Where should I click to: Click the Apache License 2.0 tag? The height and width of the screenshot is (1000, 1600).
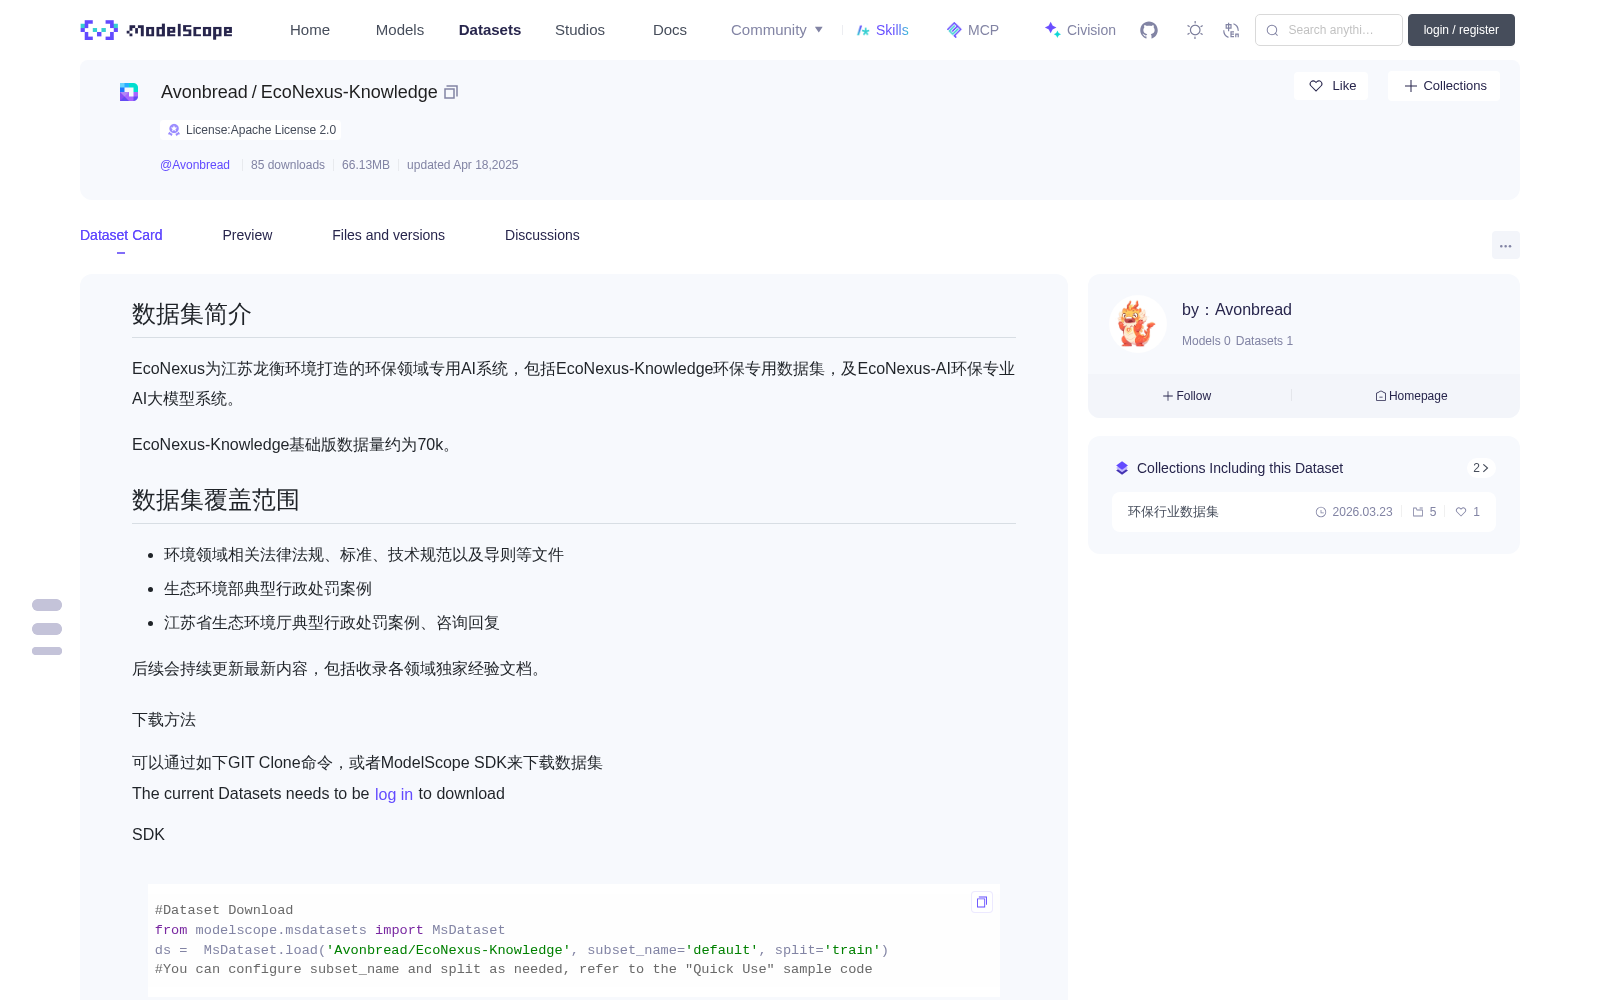[x=251, y=130]
